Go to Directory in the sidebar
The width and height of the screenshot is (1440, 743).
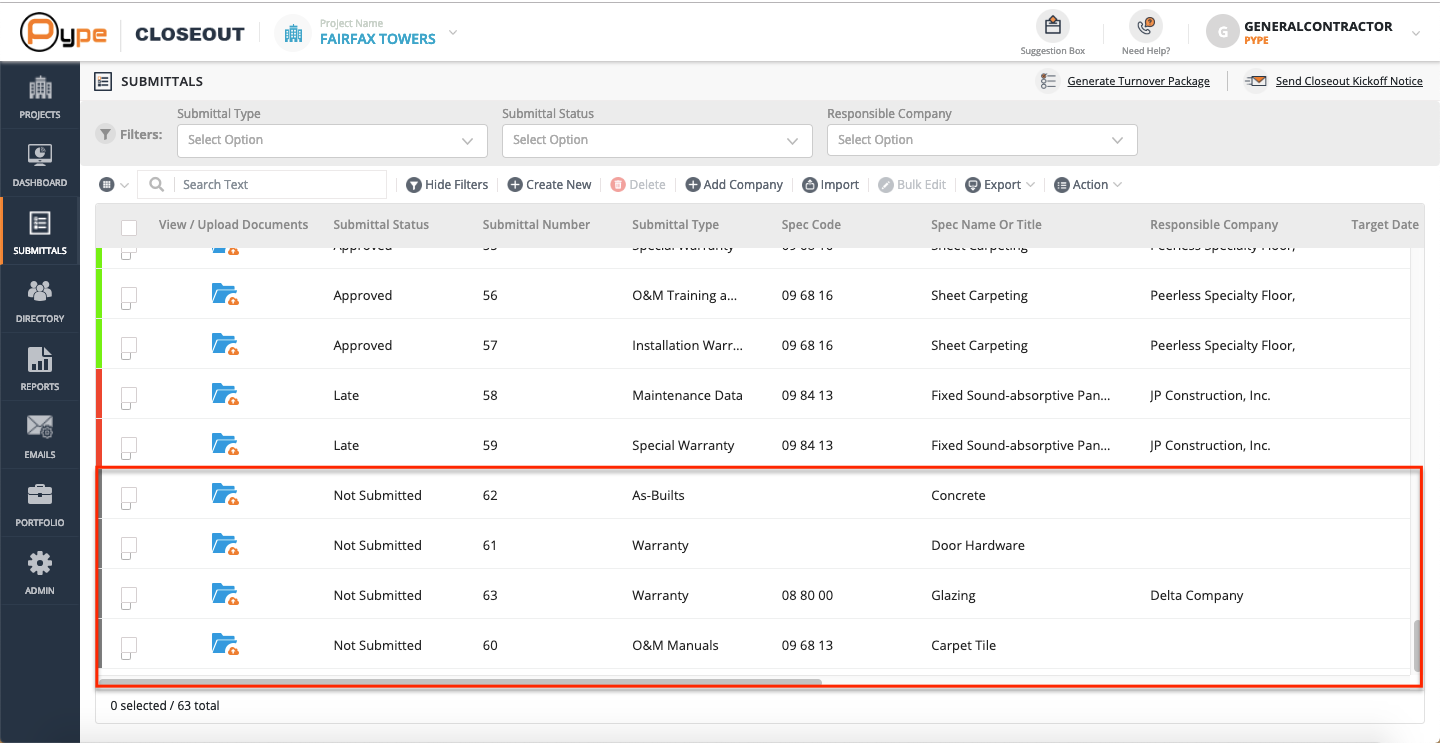click(40, 301)
